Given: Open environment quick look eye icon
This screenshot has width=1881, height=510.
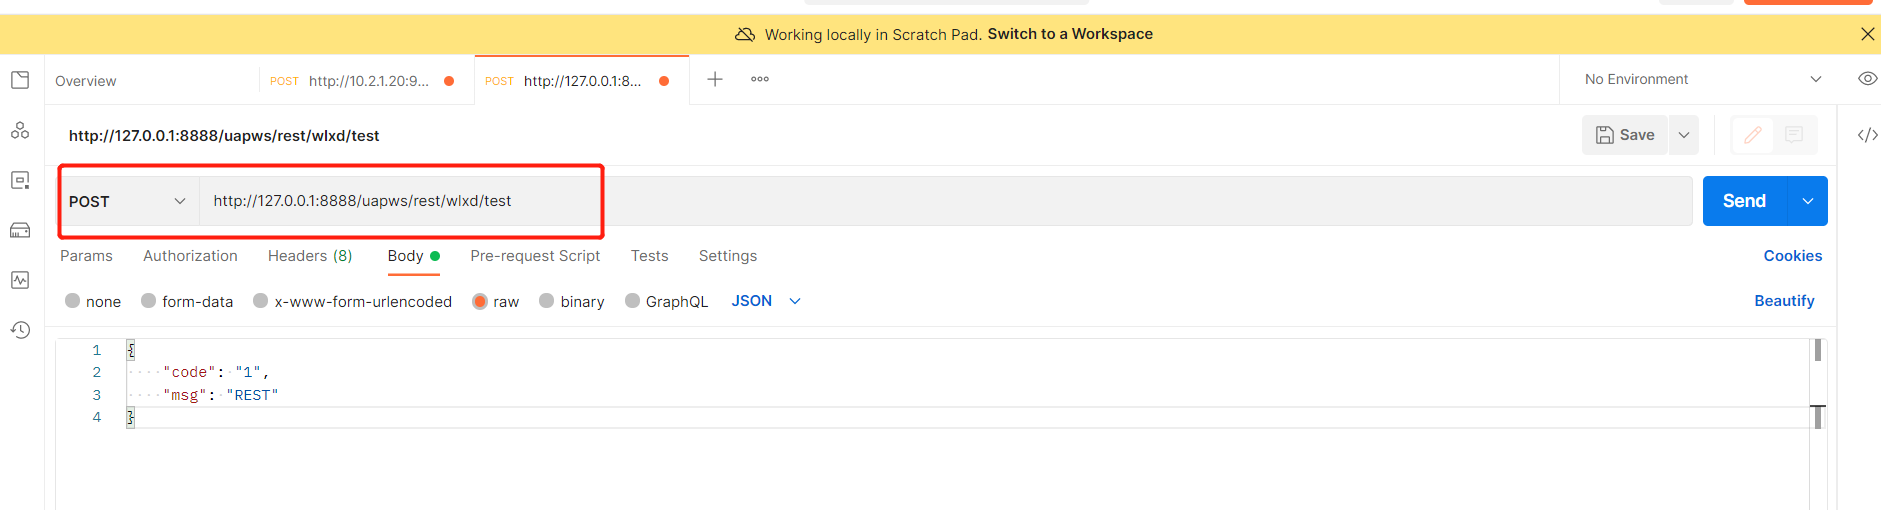Looking at the screenshot, I should [1867, 79].
